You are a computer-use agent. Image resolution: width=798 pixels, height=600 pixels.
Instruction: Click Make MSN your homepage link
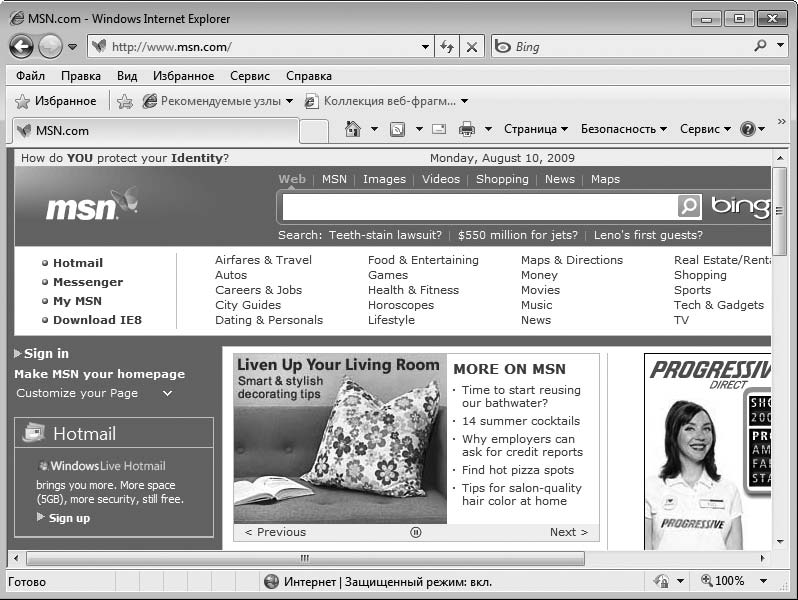[x=99, y=374]
